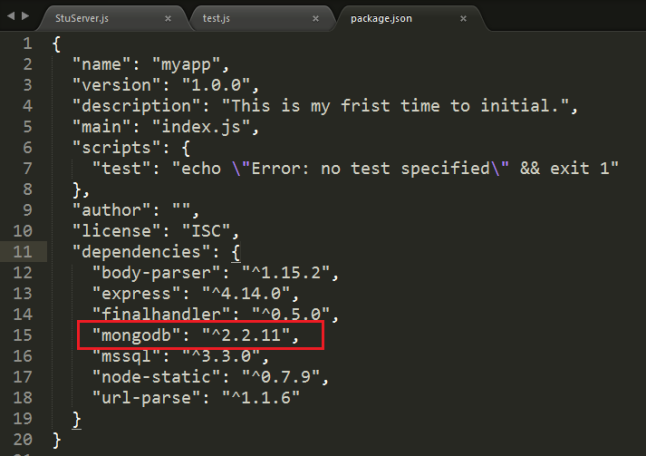Close the StuServer.js tab
This screenshot has height=456, width=646.
(x=168, y=19)
